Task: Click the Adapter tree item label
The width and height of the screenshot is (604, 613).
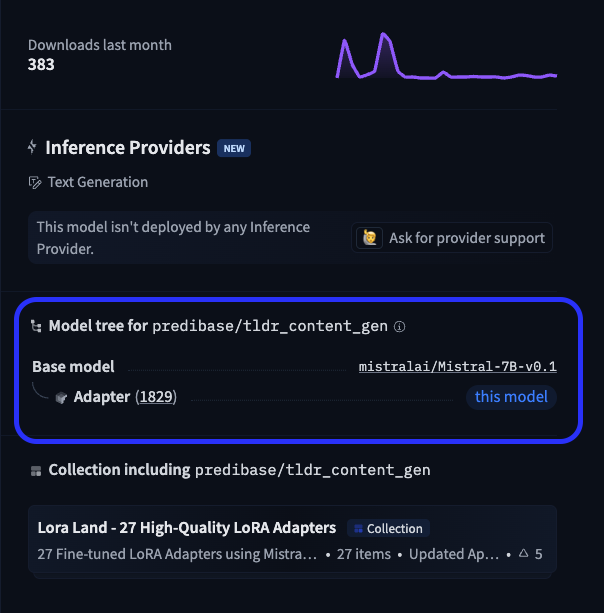Action: point(102,397)
